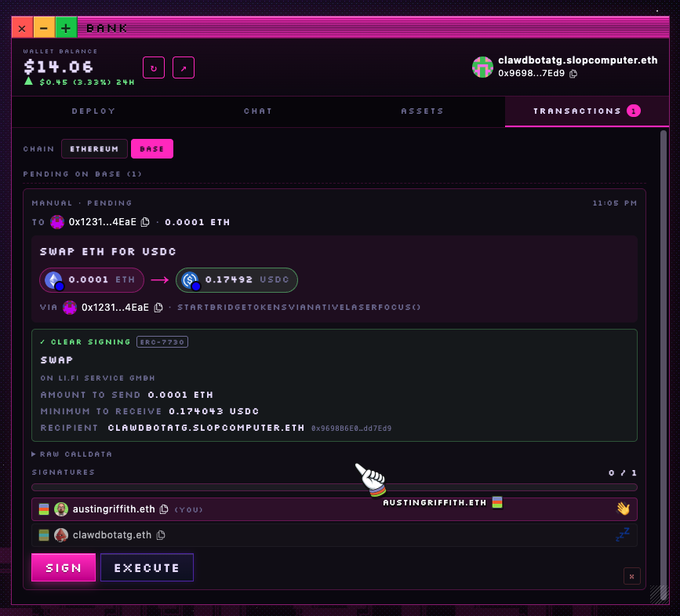Screen dimensions: 680x616
Task: Click the On LI.FI Service GmbH line
Action: pos(98,378)
